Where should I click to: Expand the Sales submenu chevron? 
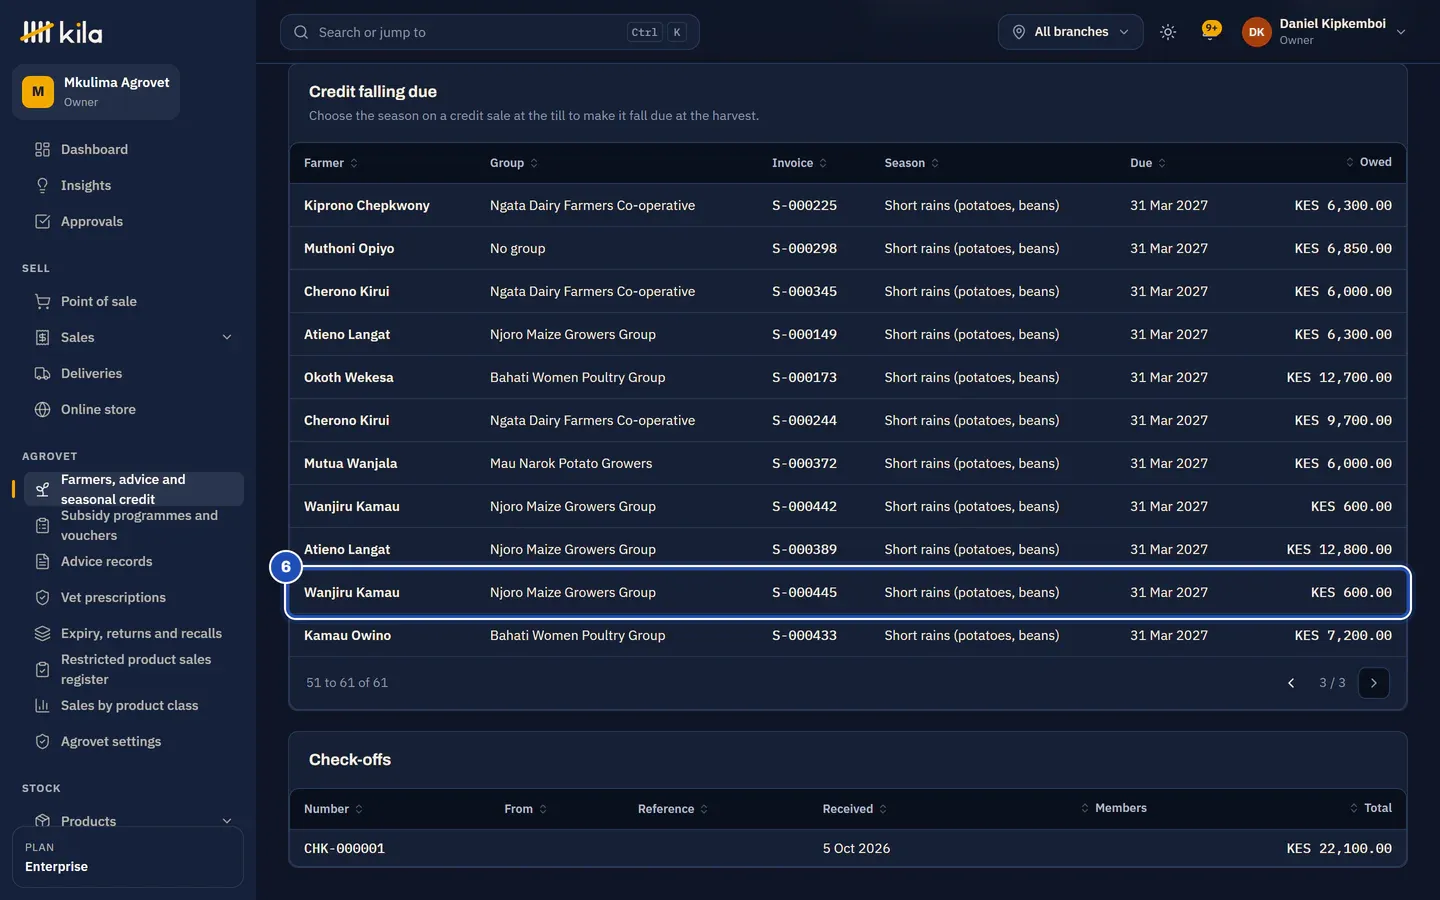(x=227, y=337)
